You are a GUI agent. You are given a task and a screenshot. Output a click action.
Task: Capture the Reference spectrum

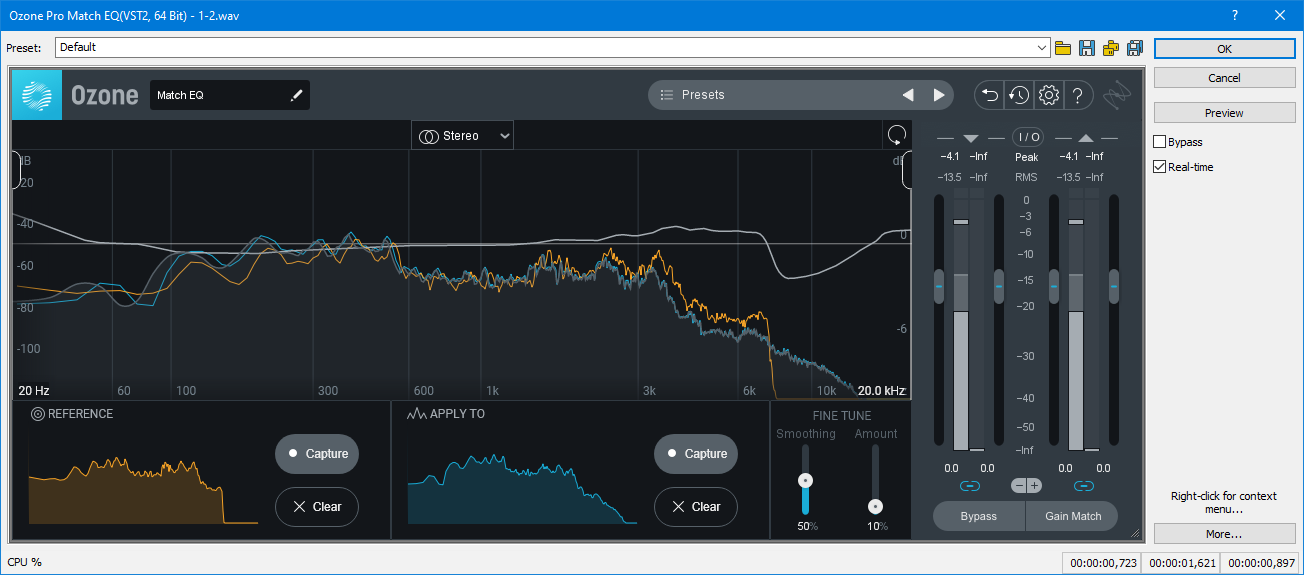click(x=317, y=454)
